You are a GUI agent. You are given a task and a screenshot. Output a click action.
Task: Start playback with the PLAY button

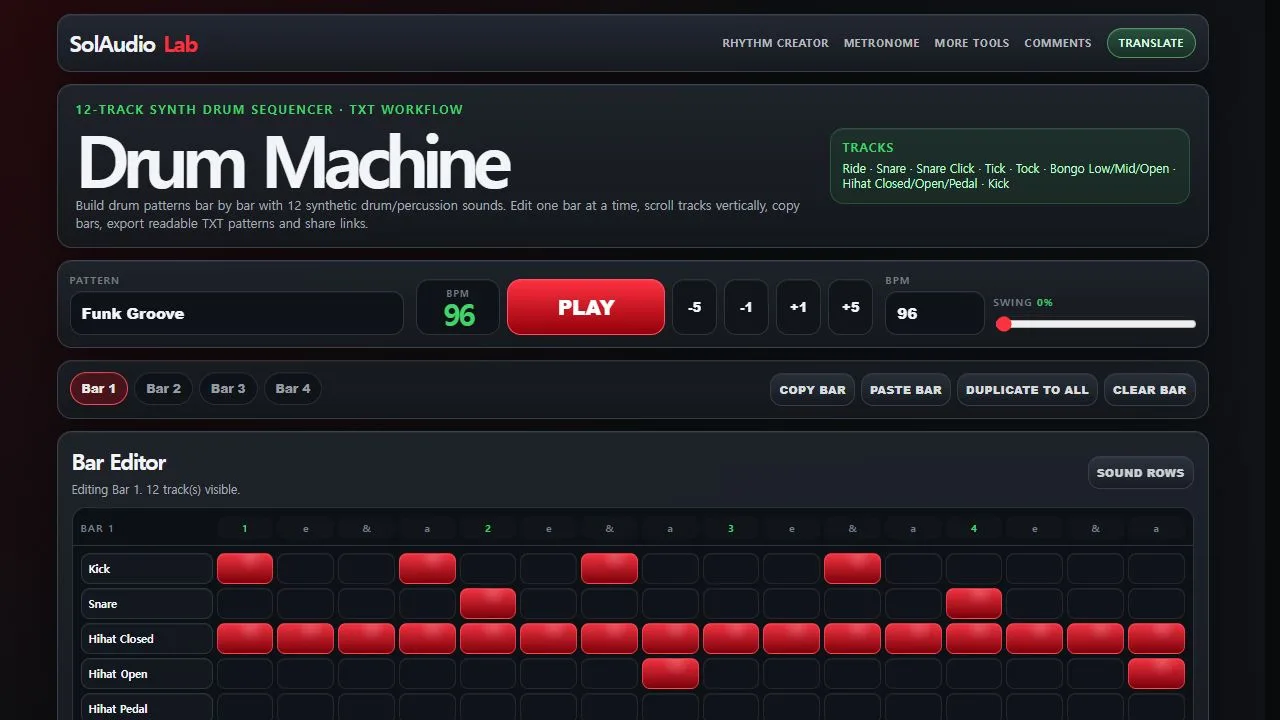pos(586,307)
